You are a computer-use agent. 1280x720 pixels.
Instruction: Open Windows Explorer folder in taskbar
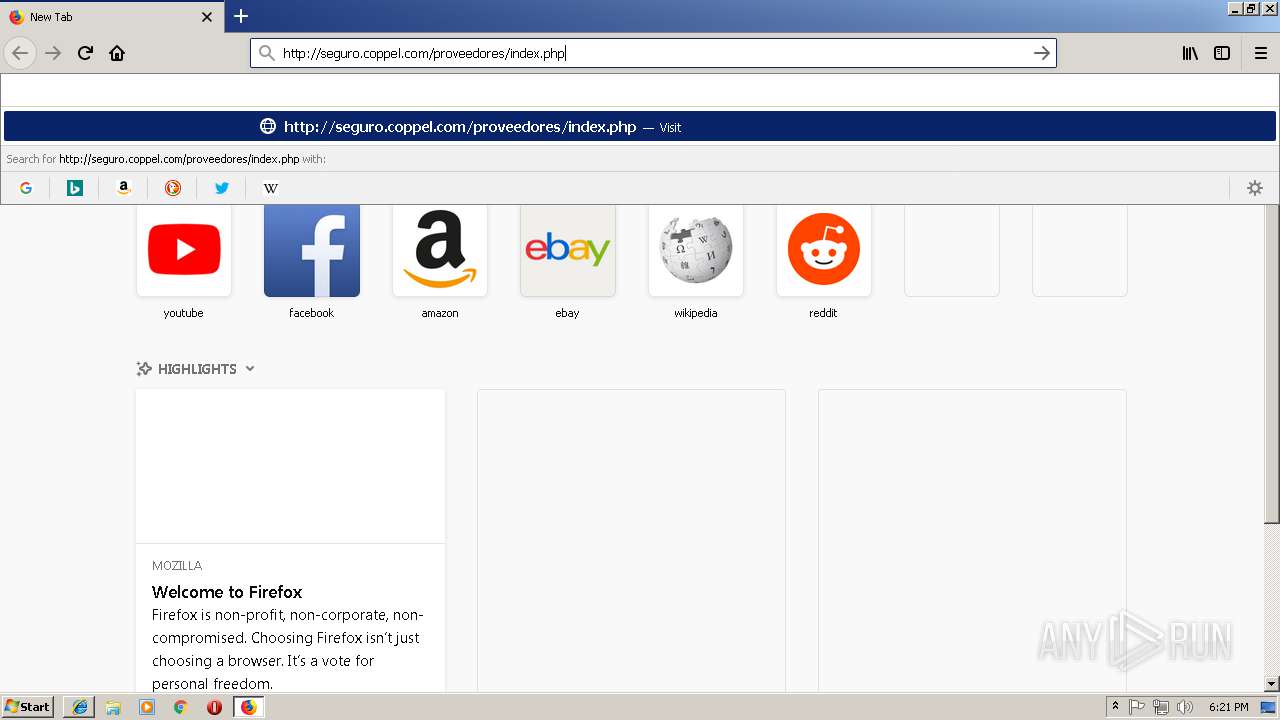pos(113,707)
